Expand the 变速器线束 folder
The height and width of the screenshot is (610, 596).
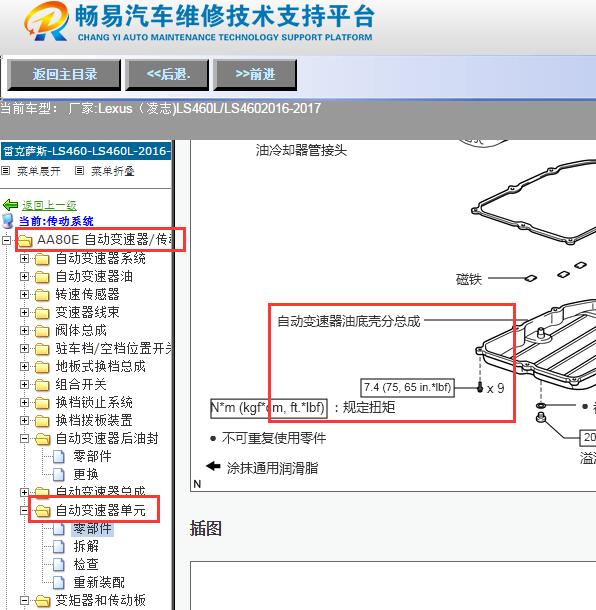[x=24, y=312]
